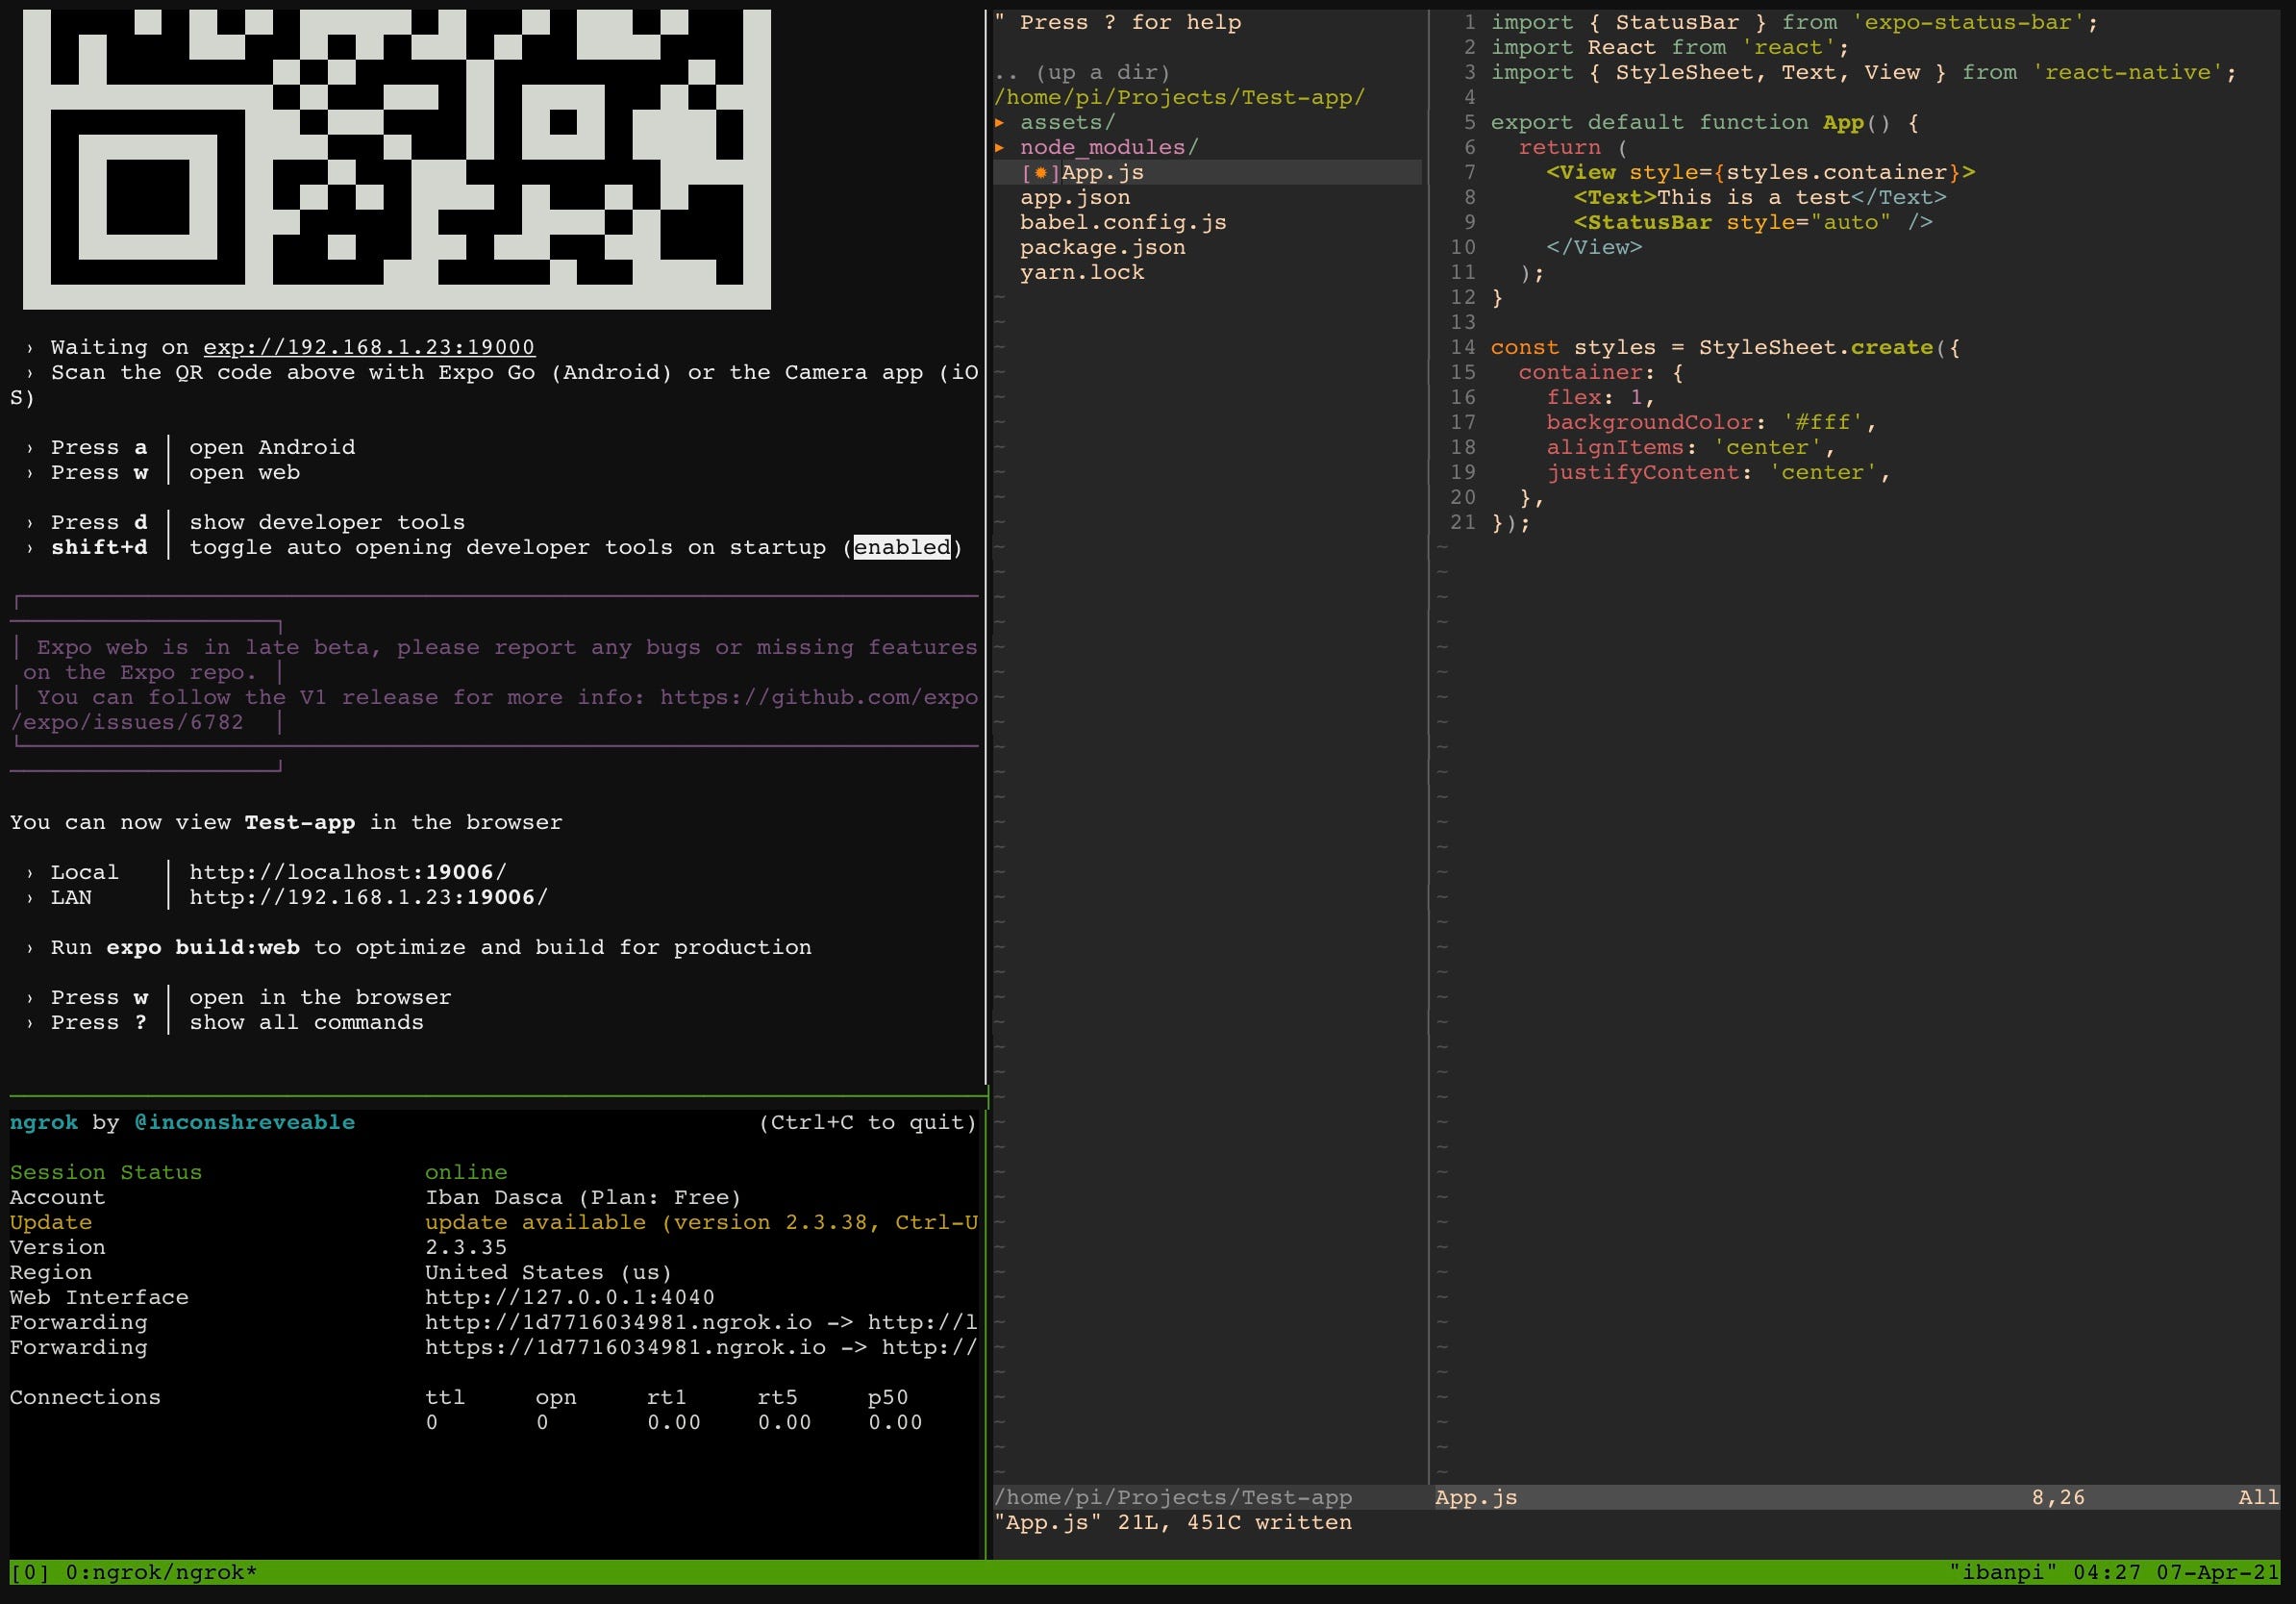Click the 'p50' connections column header
Screen dimensions: 2296x1604
coord(888,1397)
